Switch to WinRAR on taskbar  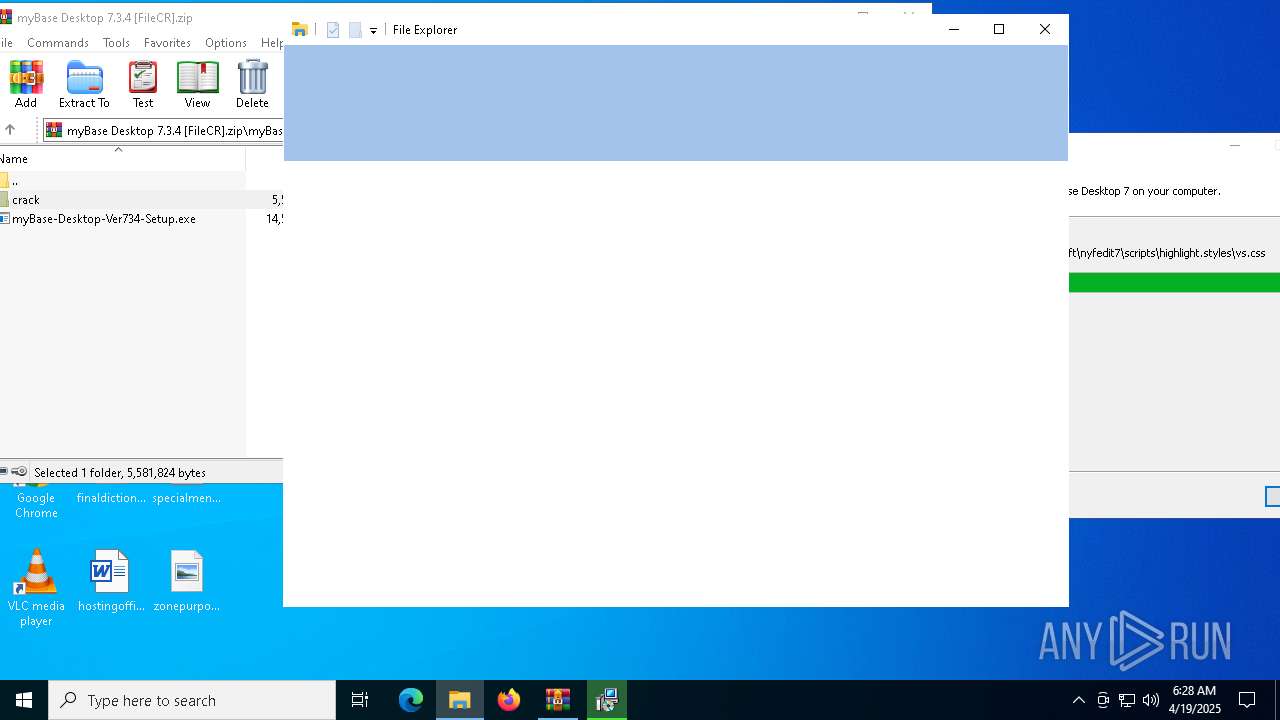[558, 700]
